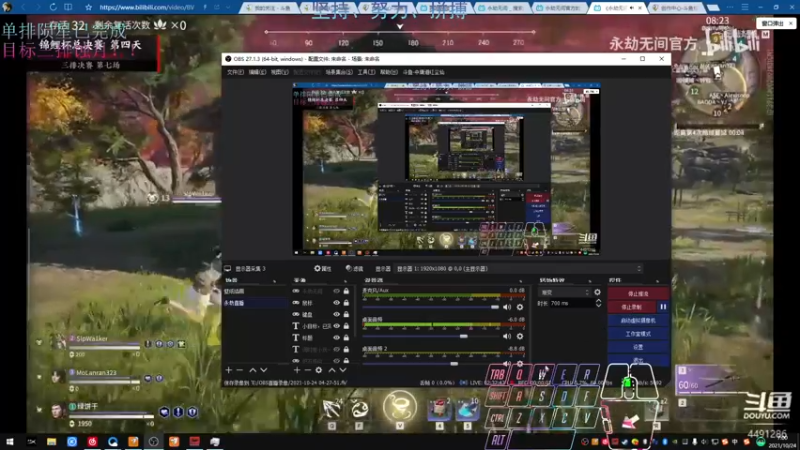Adjust the 桌面音频 2 volume slider

pyautogui.click(x=431, y=364)
